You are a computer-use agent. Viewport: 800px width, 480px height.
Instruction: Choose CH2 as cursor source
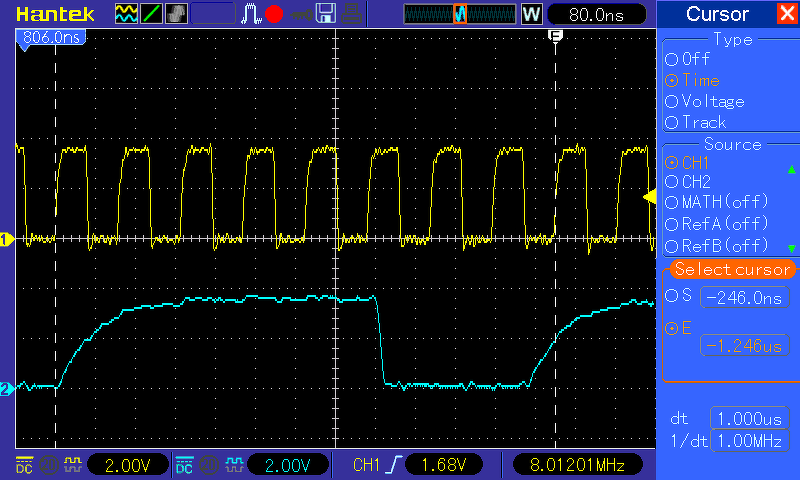point(688,182)
